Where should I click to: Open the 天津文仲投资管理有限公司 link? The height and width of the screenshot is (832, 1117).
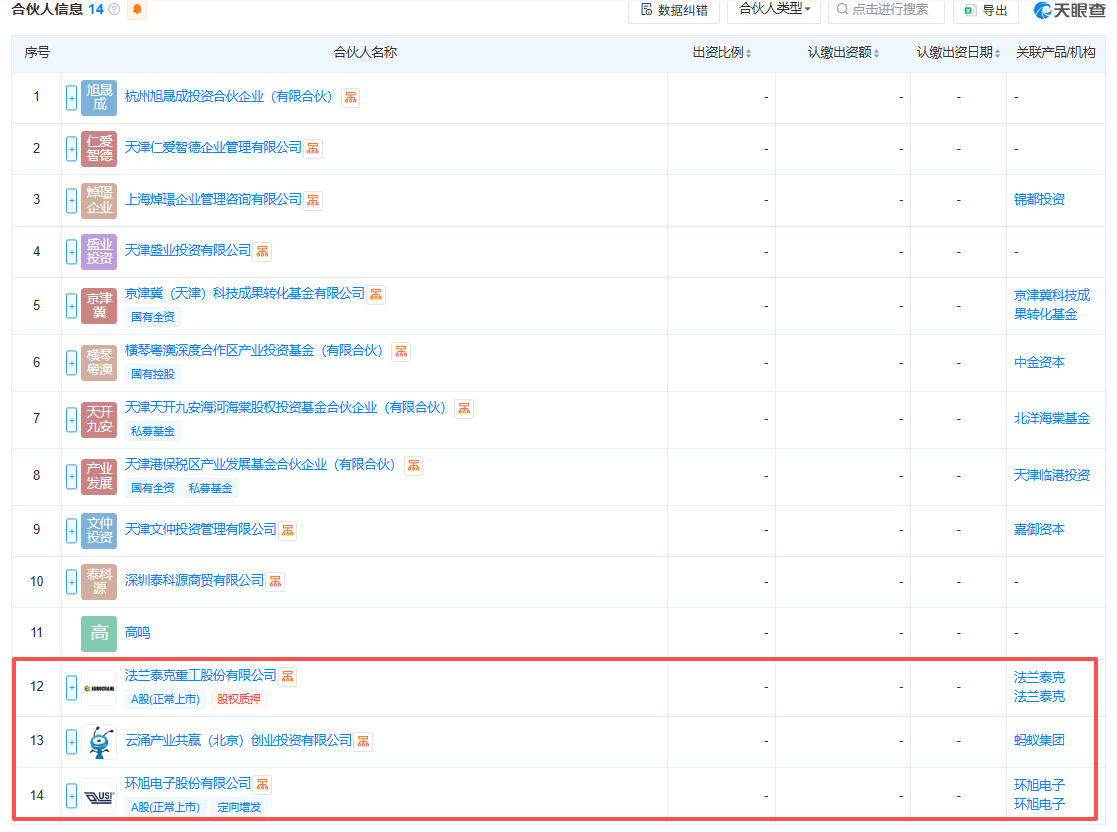(x=200, y=529)
